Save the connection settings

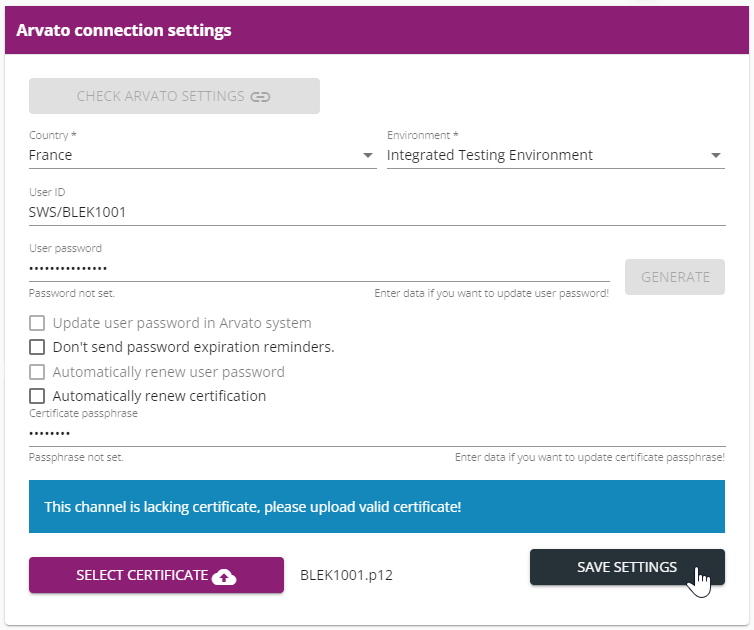point(627,567)
